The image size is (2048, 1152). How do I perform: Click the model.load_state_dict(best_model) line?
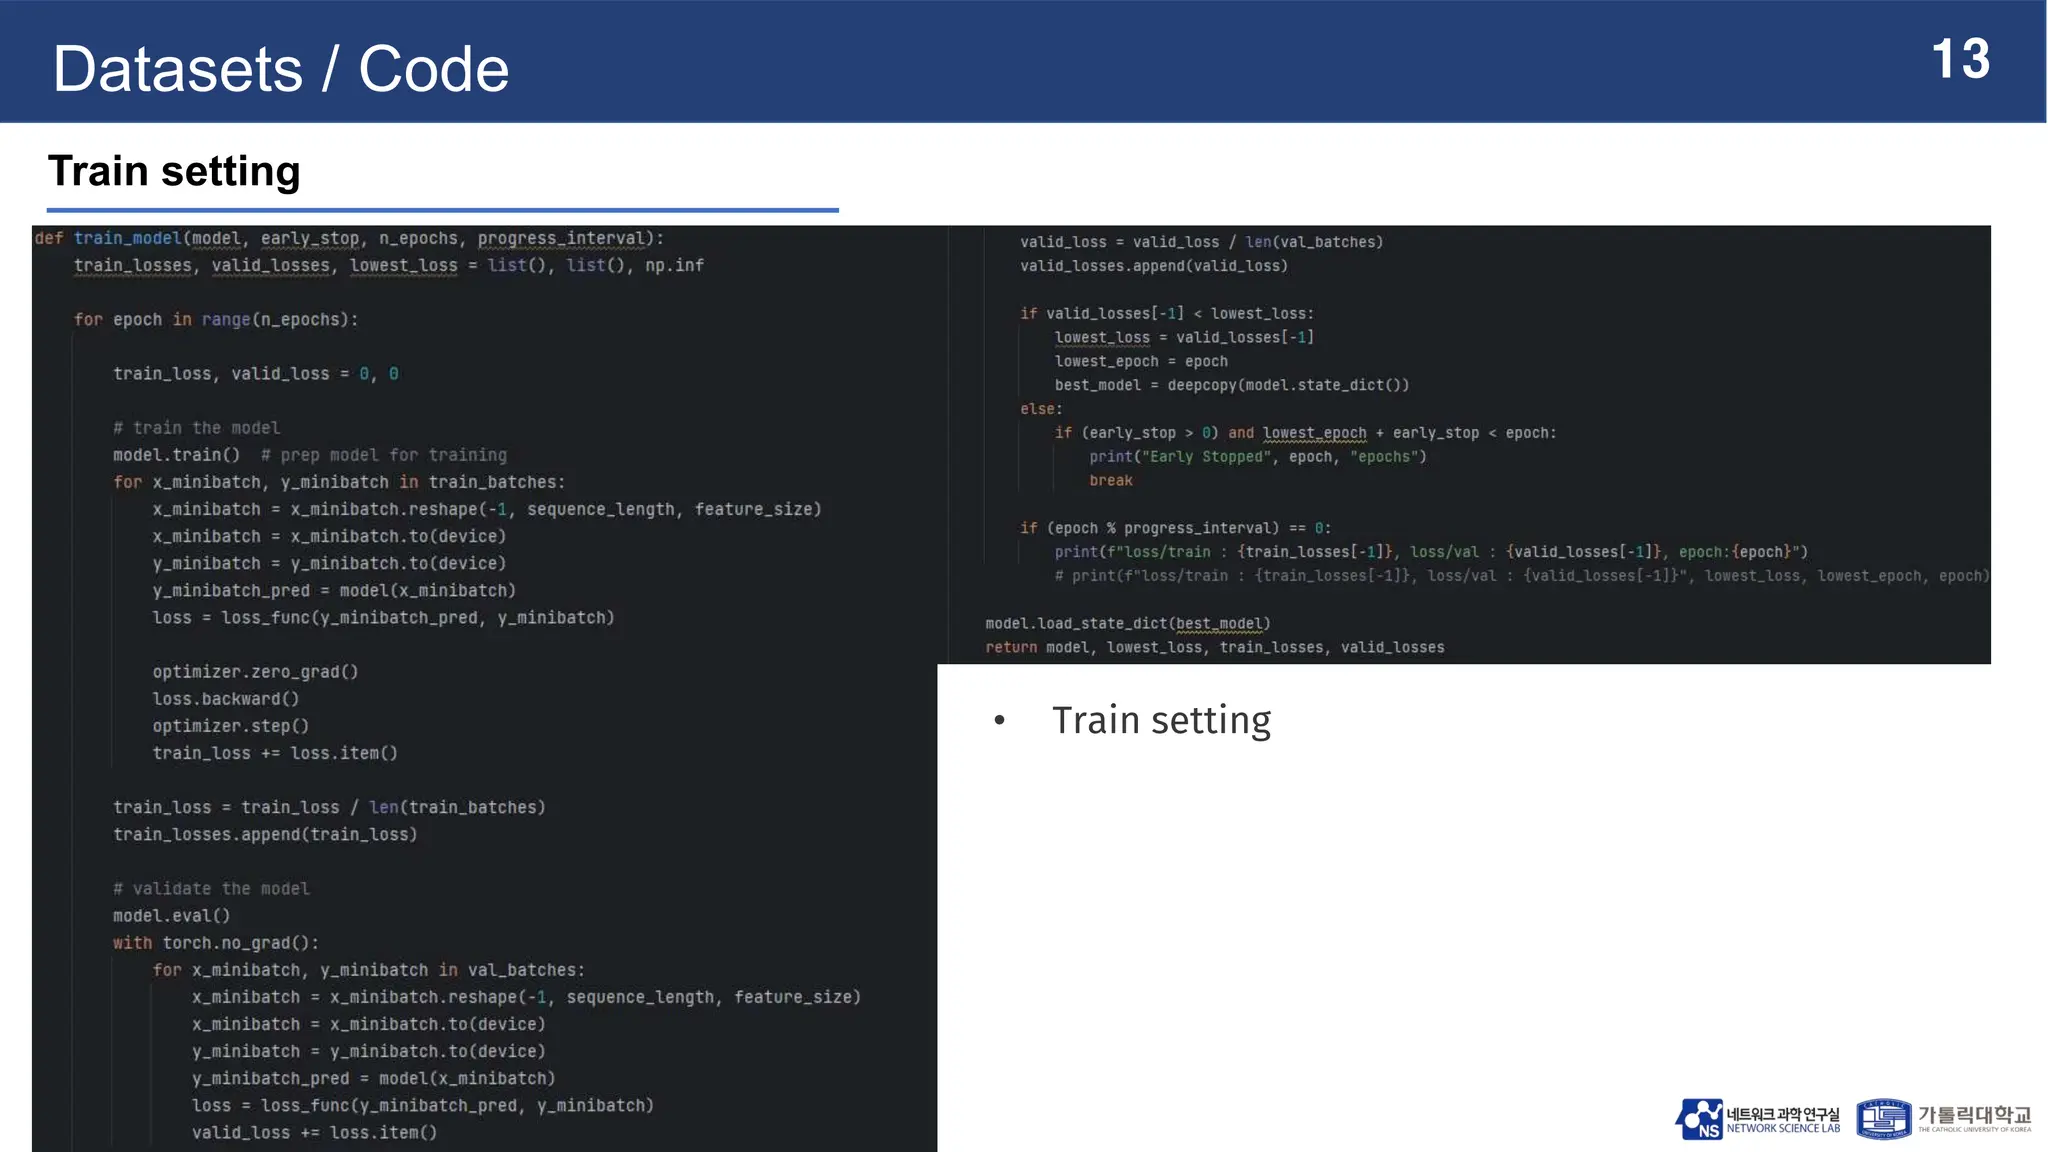coord(1127,624)
